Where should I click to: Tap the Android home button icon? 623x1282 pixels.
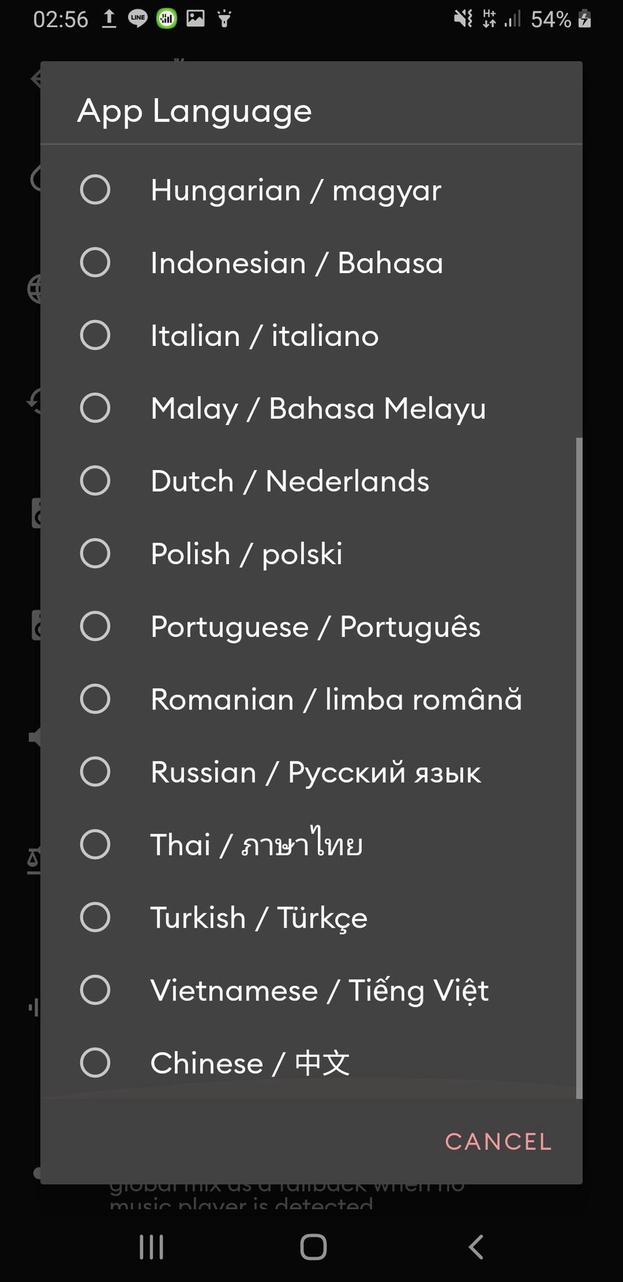[x=313, y=1246]
